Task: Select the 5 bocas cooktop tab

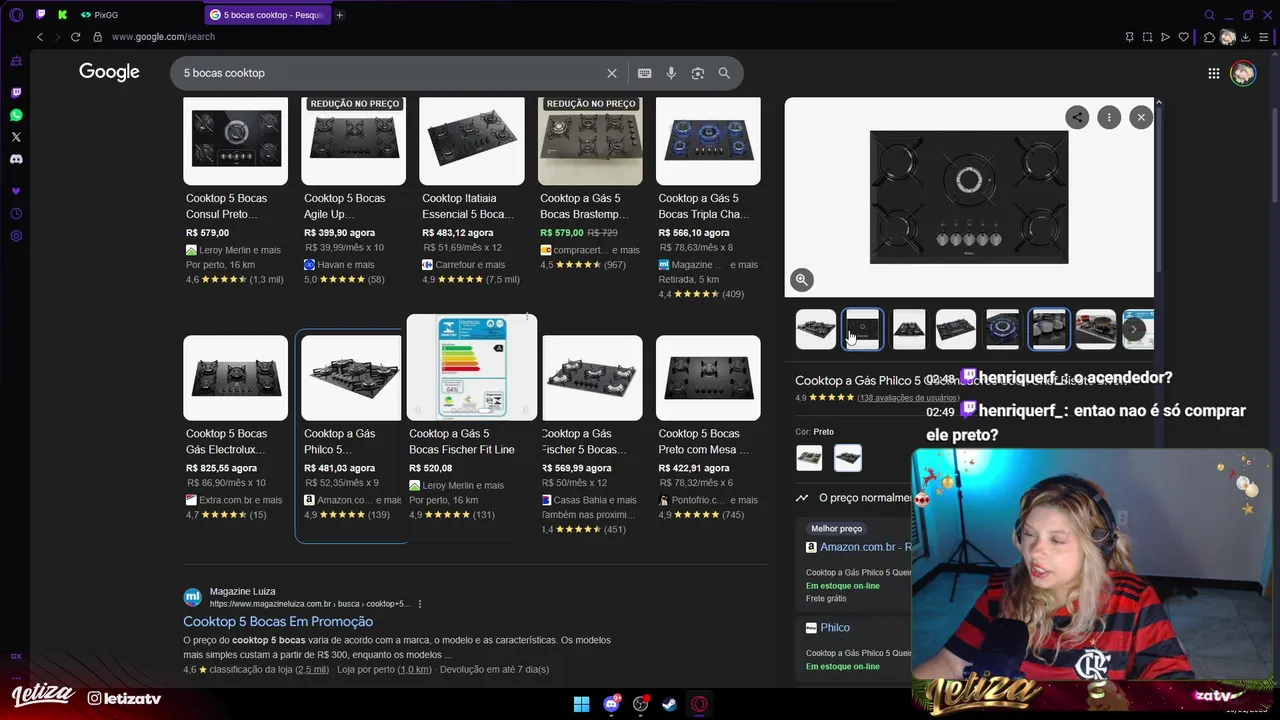Action: [267, 15]
